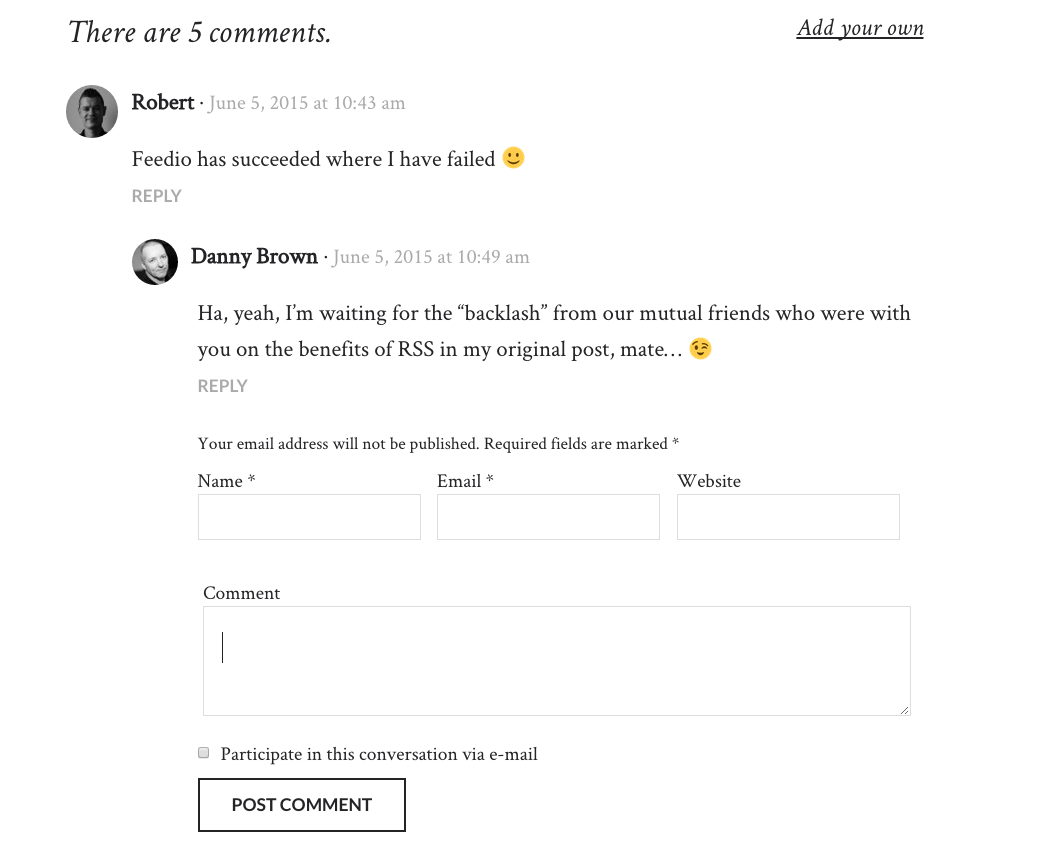Click the winking emoji in Danny's comment
Viewport: 1043px width, 854px height.
700,349
